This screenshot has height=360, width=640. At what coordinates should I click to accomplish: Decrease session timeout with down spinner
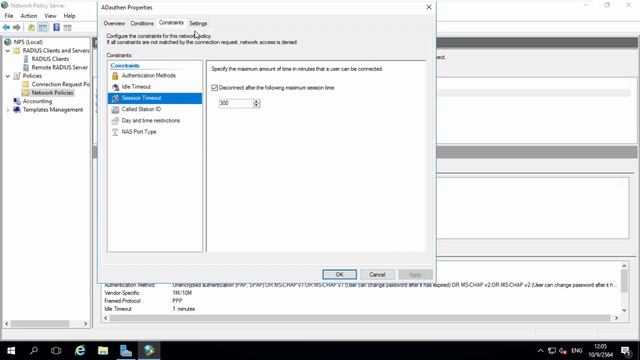pos(256,106)
